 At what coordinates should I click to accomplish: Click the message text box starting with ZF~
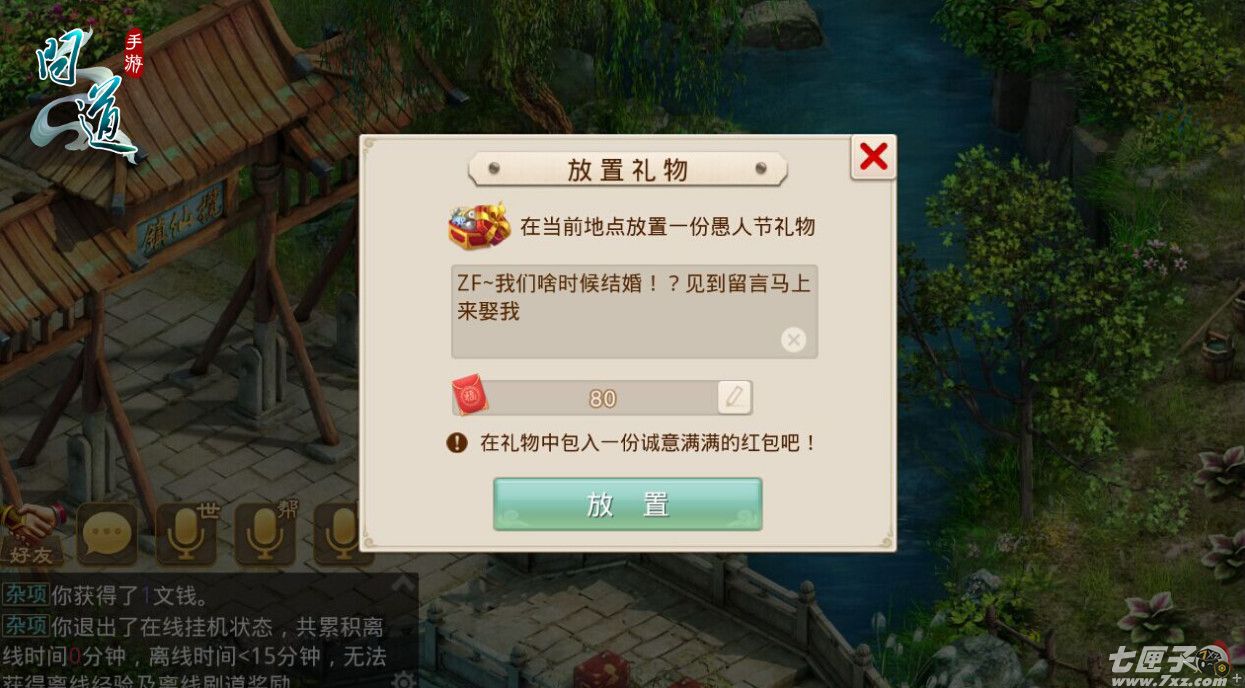[634, 311]
